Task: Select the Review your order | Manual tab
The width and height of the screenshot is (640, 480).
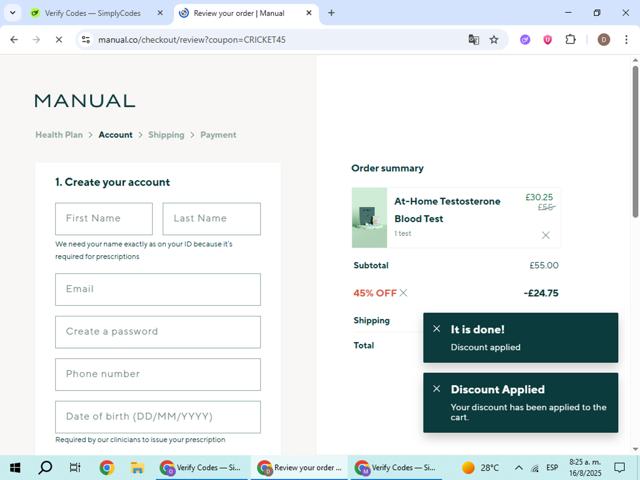Action: pyautogui.click(x=239, y=13)
